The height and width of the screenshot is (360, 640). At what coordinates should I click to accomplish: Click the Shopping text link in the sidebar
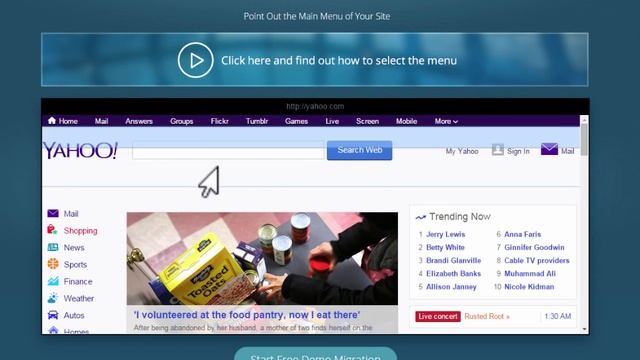coord(80,231)
